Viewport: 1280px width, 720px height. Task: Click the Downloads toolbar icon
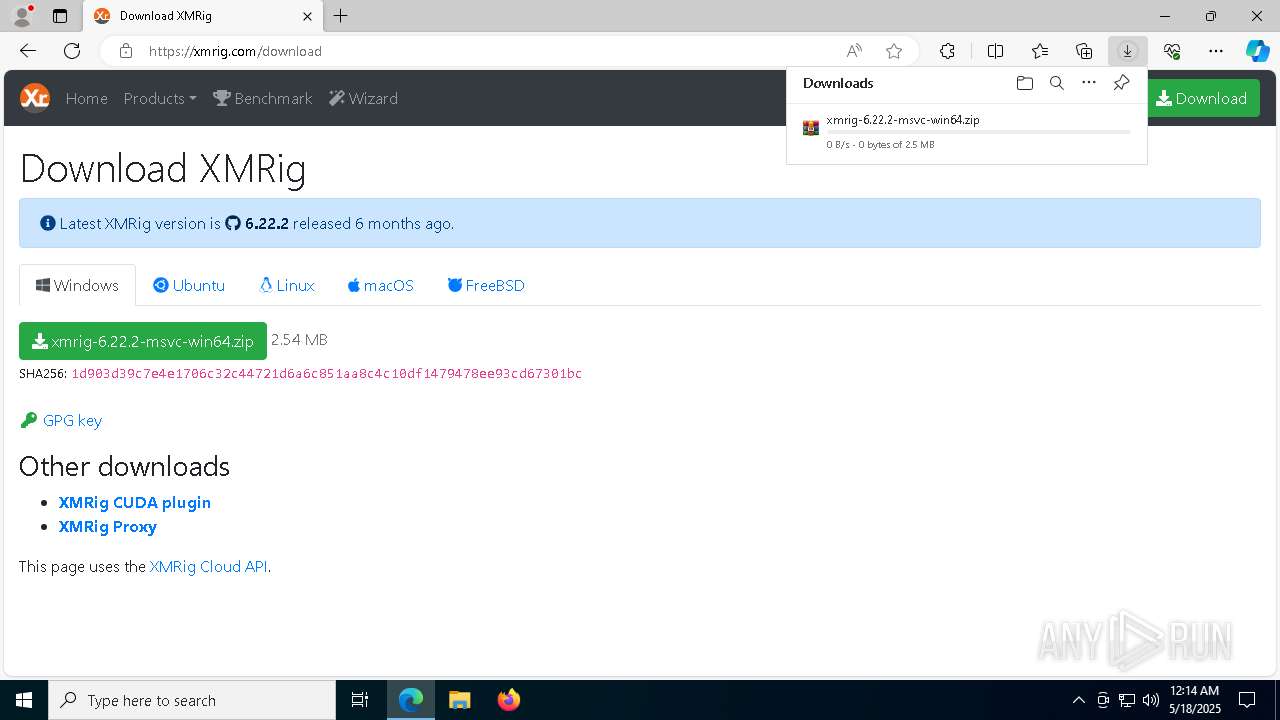point(1127,51)
